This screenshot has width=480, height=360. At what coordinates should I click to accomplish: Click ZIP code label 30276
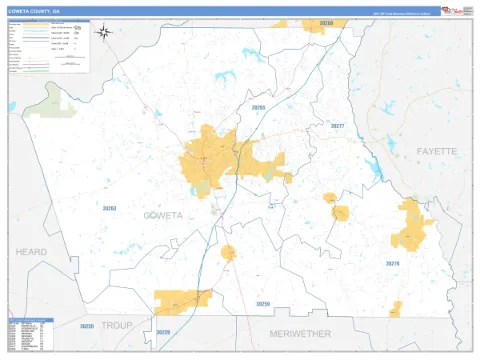(x=392, y=263)
